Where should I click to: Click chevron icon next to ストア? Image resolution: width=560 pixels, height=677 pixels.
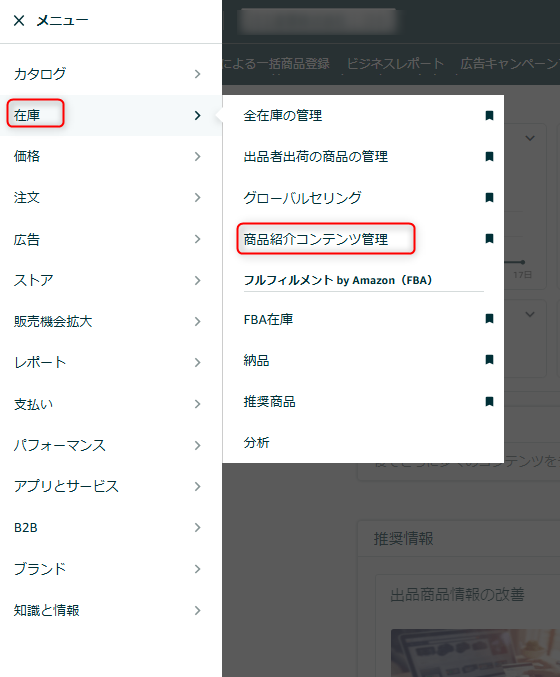[x=197, y=280]
